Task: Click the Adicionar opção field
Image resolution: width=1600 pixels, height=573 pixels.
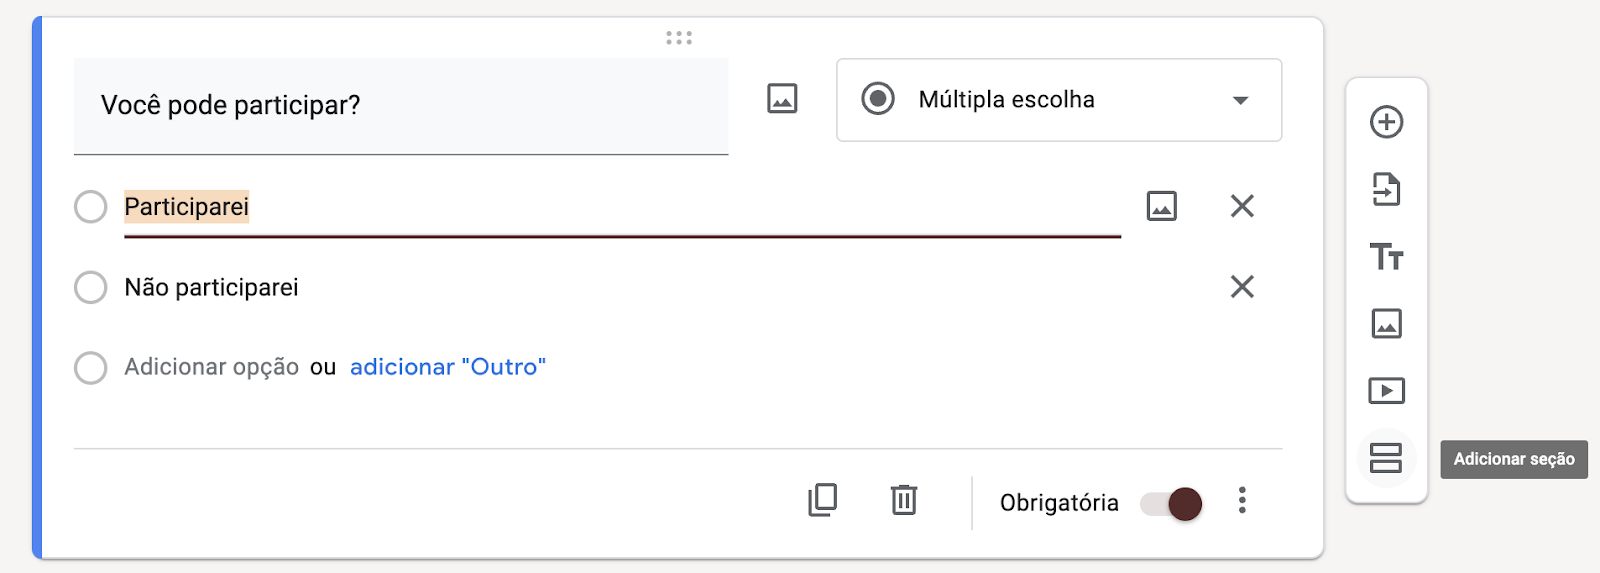Action: (x=211, y=367)
